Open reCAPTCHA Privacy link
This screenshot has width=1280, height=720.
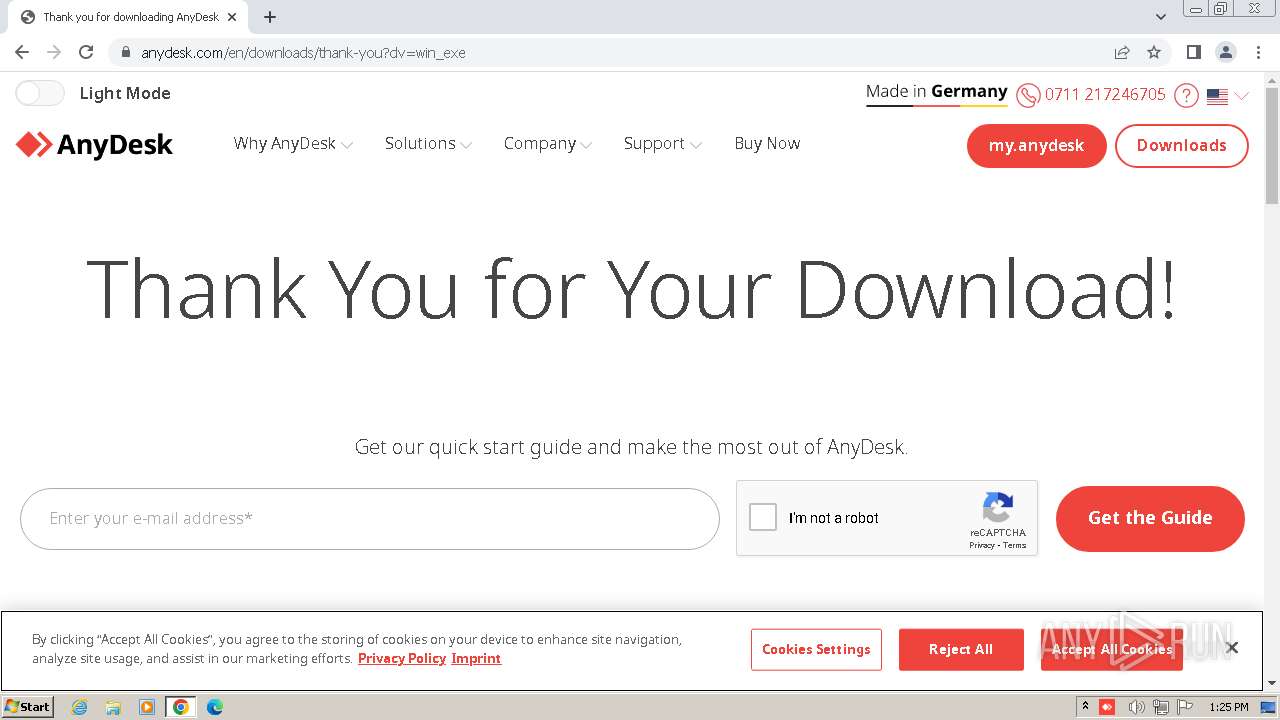pos(981,545)
